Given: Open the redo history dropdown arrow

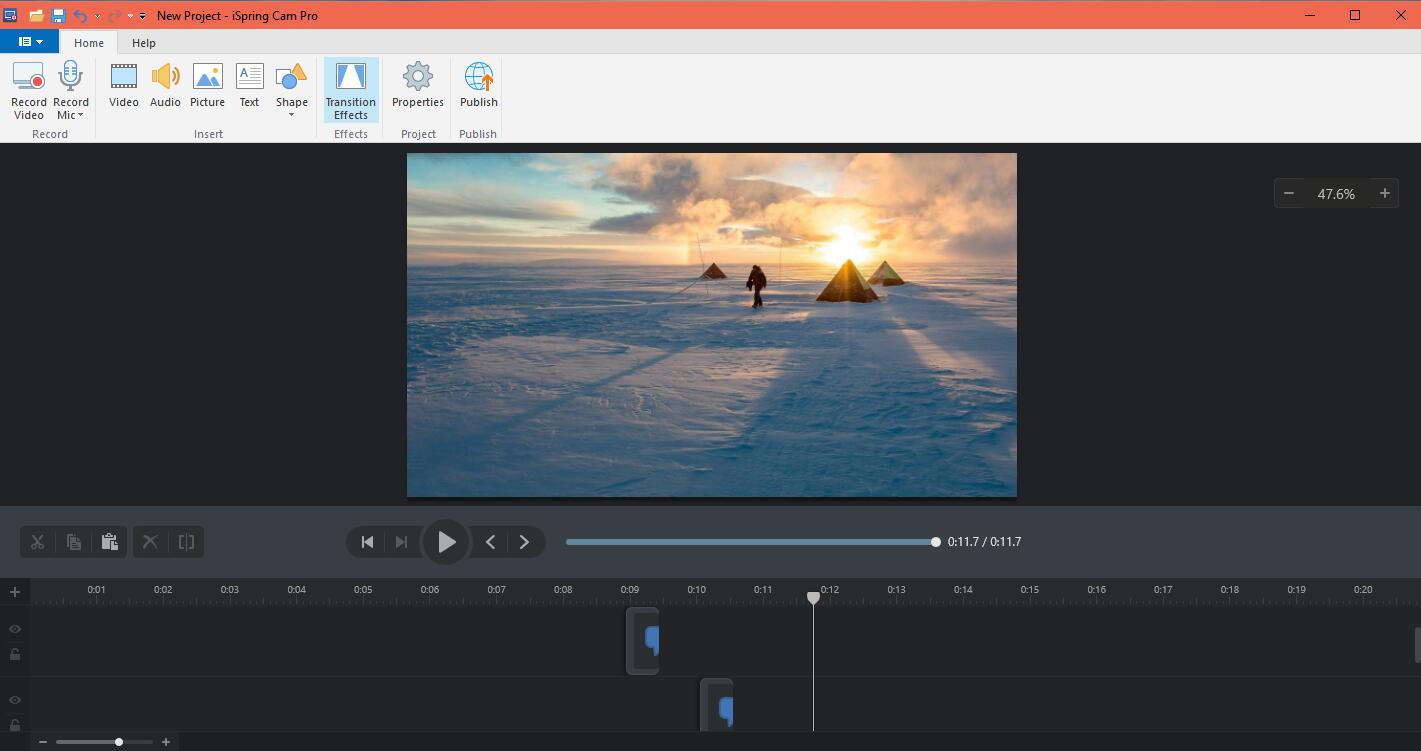Looking at the screenshot, I should 130,16.
